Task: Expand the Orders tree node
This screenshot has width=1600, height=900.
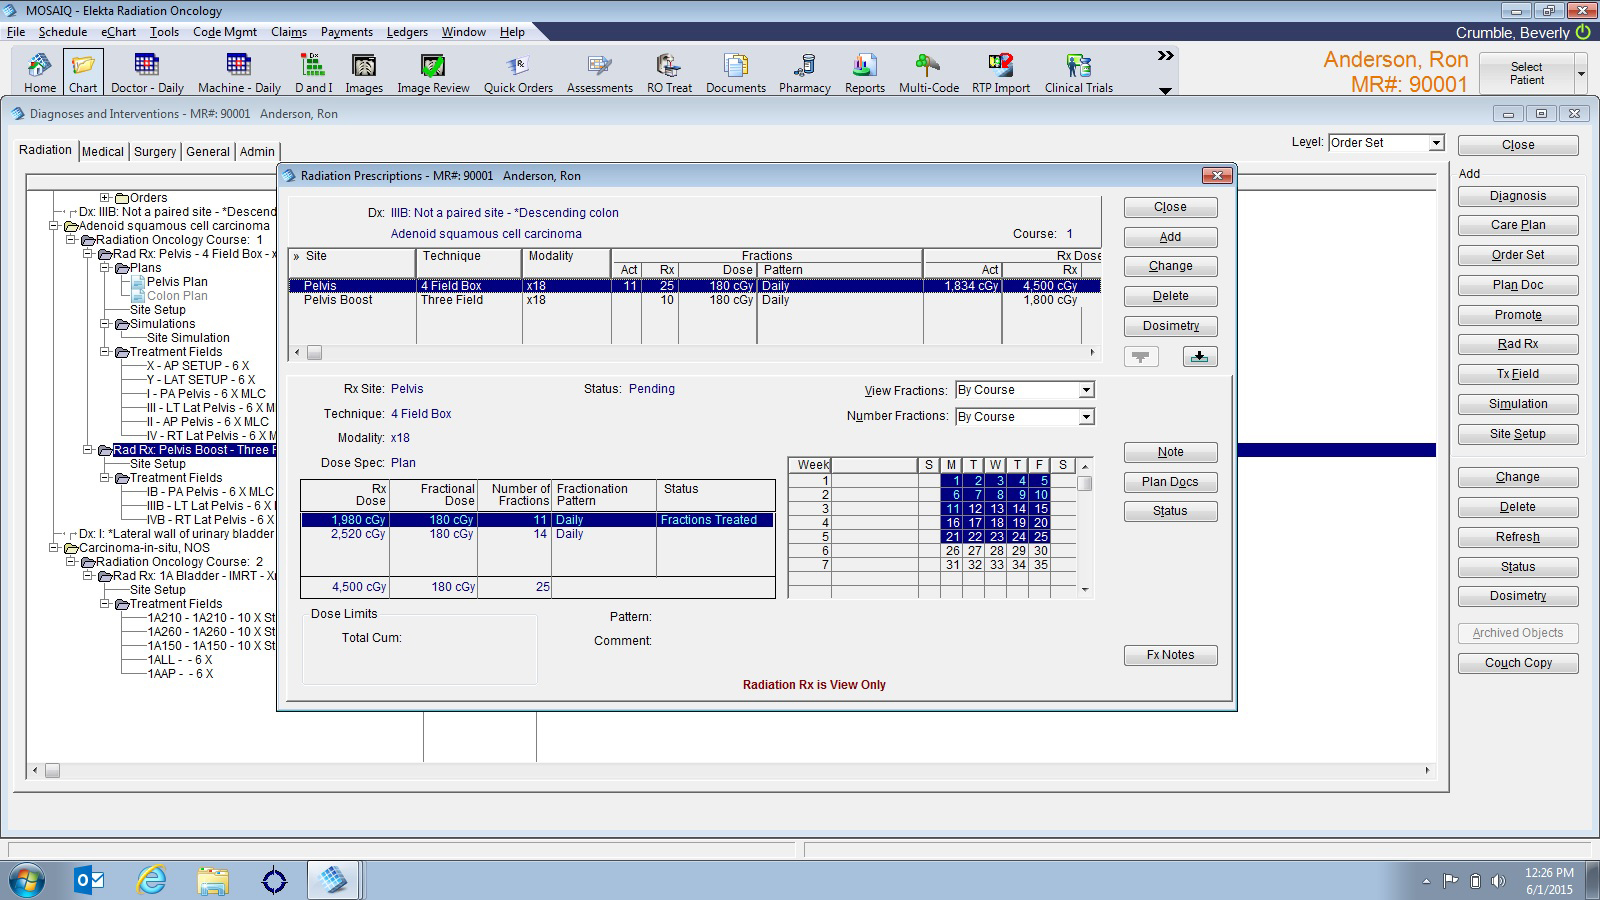Action: (x=104, y=198)
